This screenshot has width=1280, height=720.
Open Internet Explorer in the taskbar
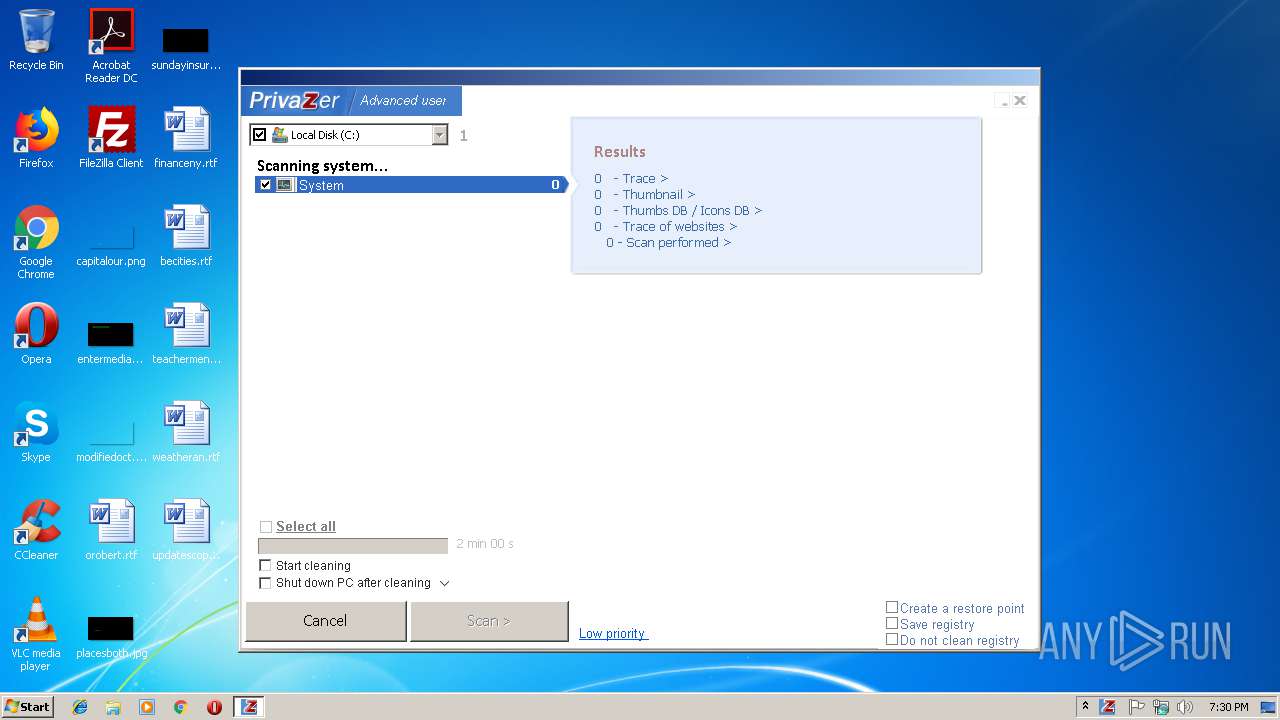coord(80,707)
